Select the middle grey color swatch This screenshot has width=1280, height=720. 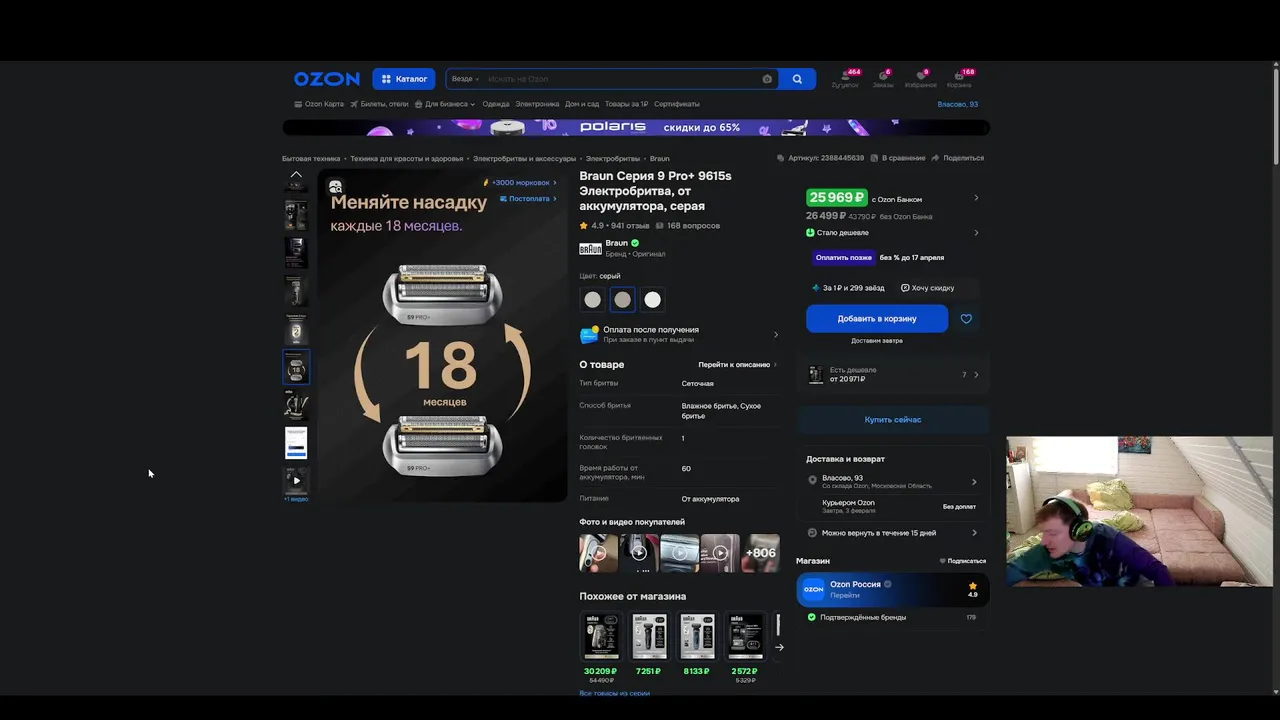623,300
